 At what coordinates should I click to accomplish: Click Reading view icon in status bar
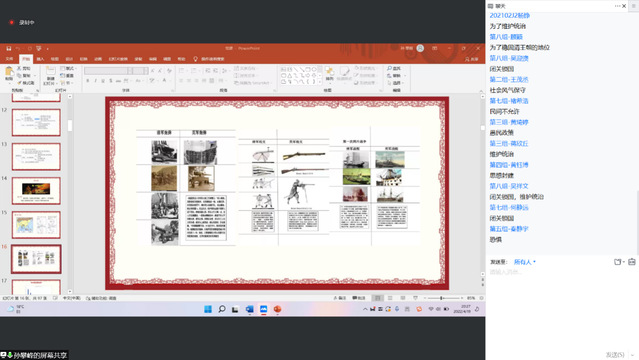(x=403, y=298)
